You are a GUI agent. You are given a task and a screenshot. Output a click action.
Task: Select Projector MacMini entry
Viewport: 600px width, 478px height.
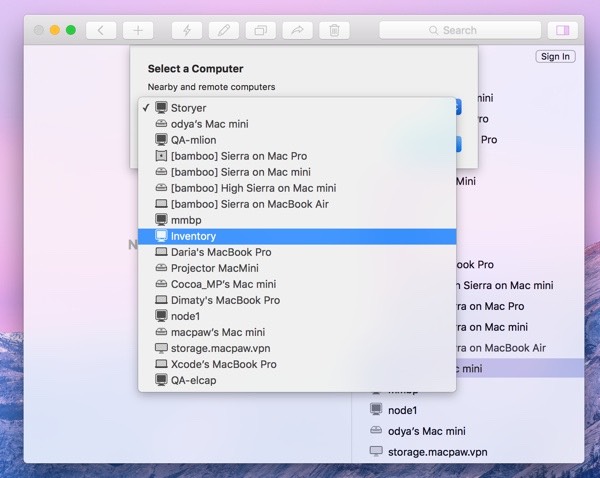(297, 268)
